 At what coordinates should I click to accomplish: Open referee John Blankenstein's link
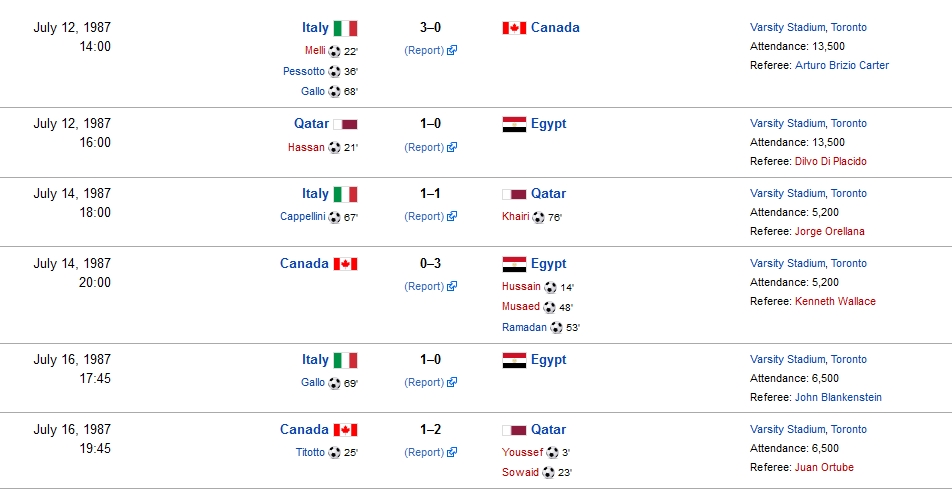click(x=838, y=398)
